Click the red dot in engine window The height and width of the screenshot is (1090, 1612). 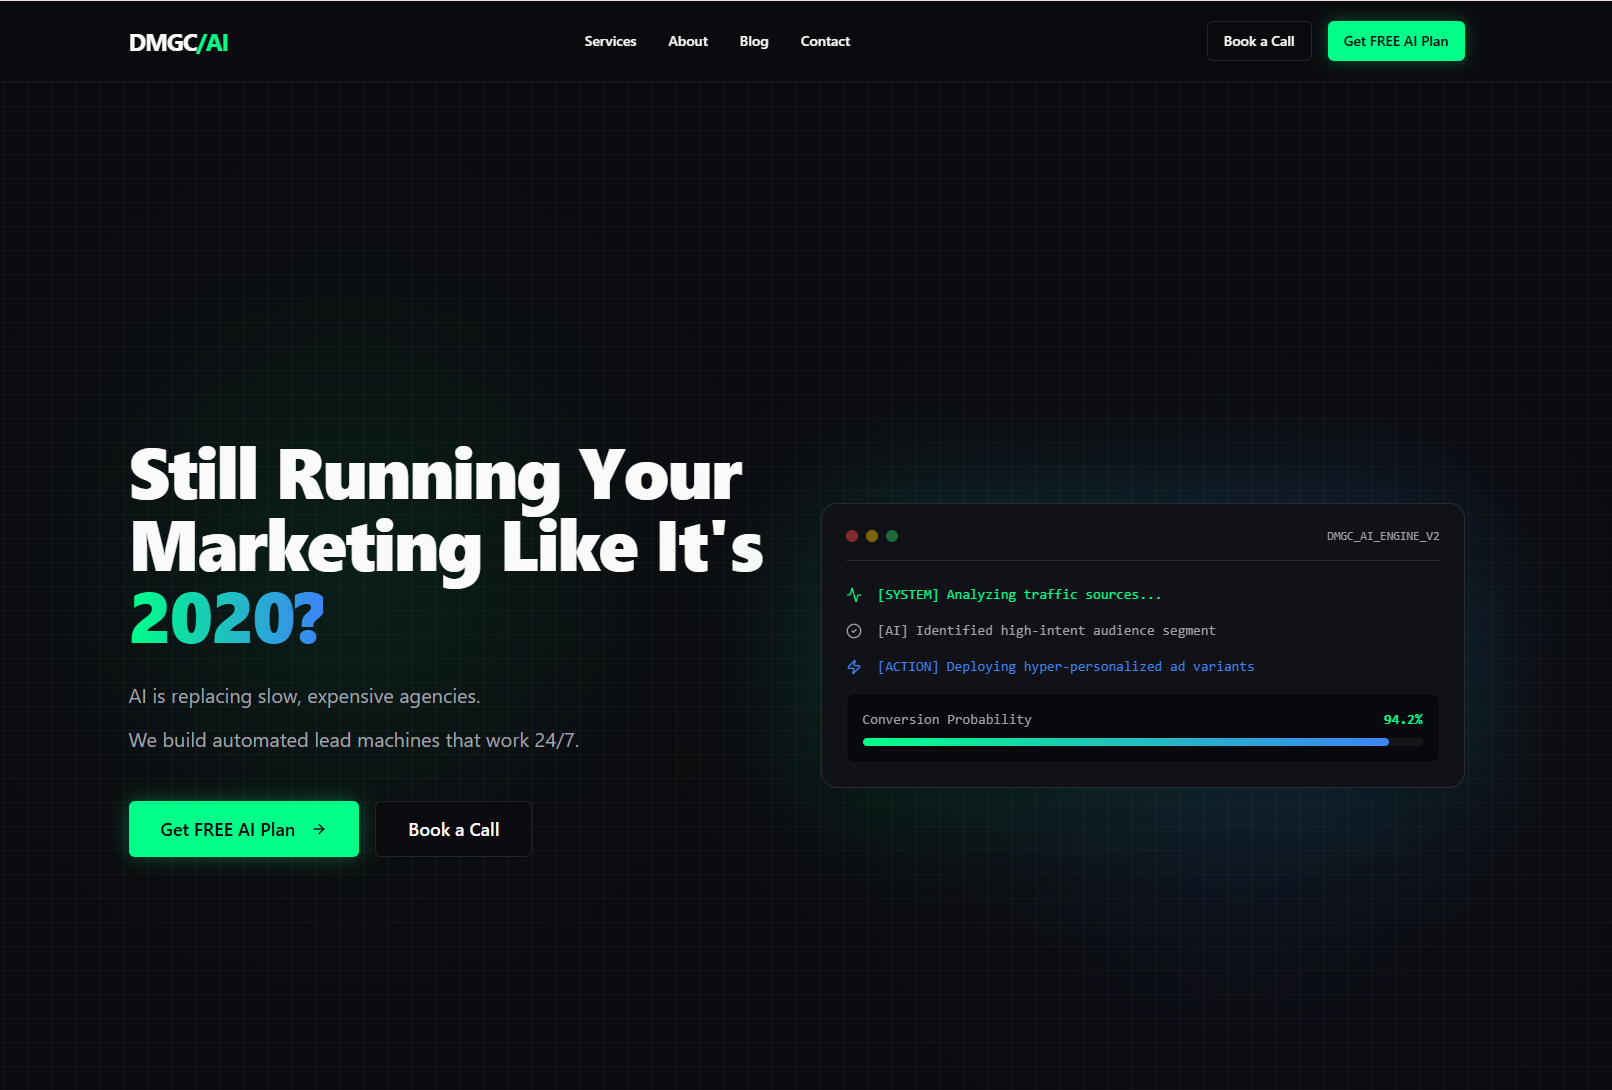(x=852, y=536)
